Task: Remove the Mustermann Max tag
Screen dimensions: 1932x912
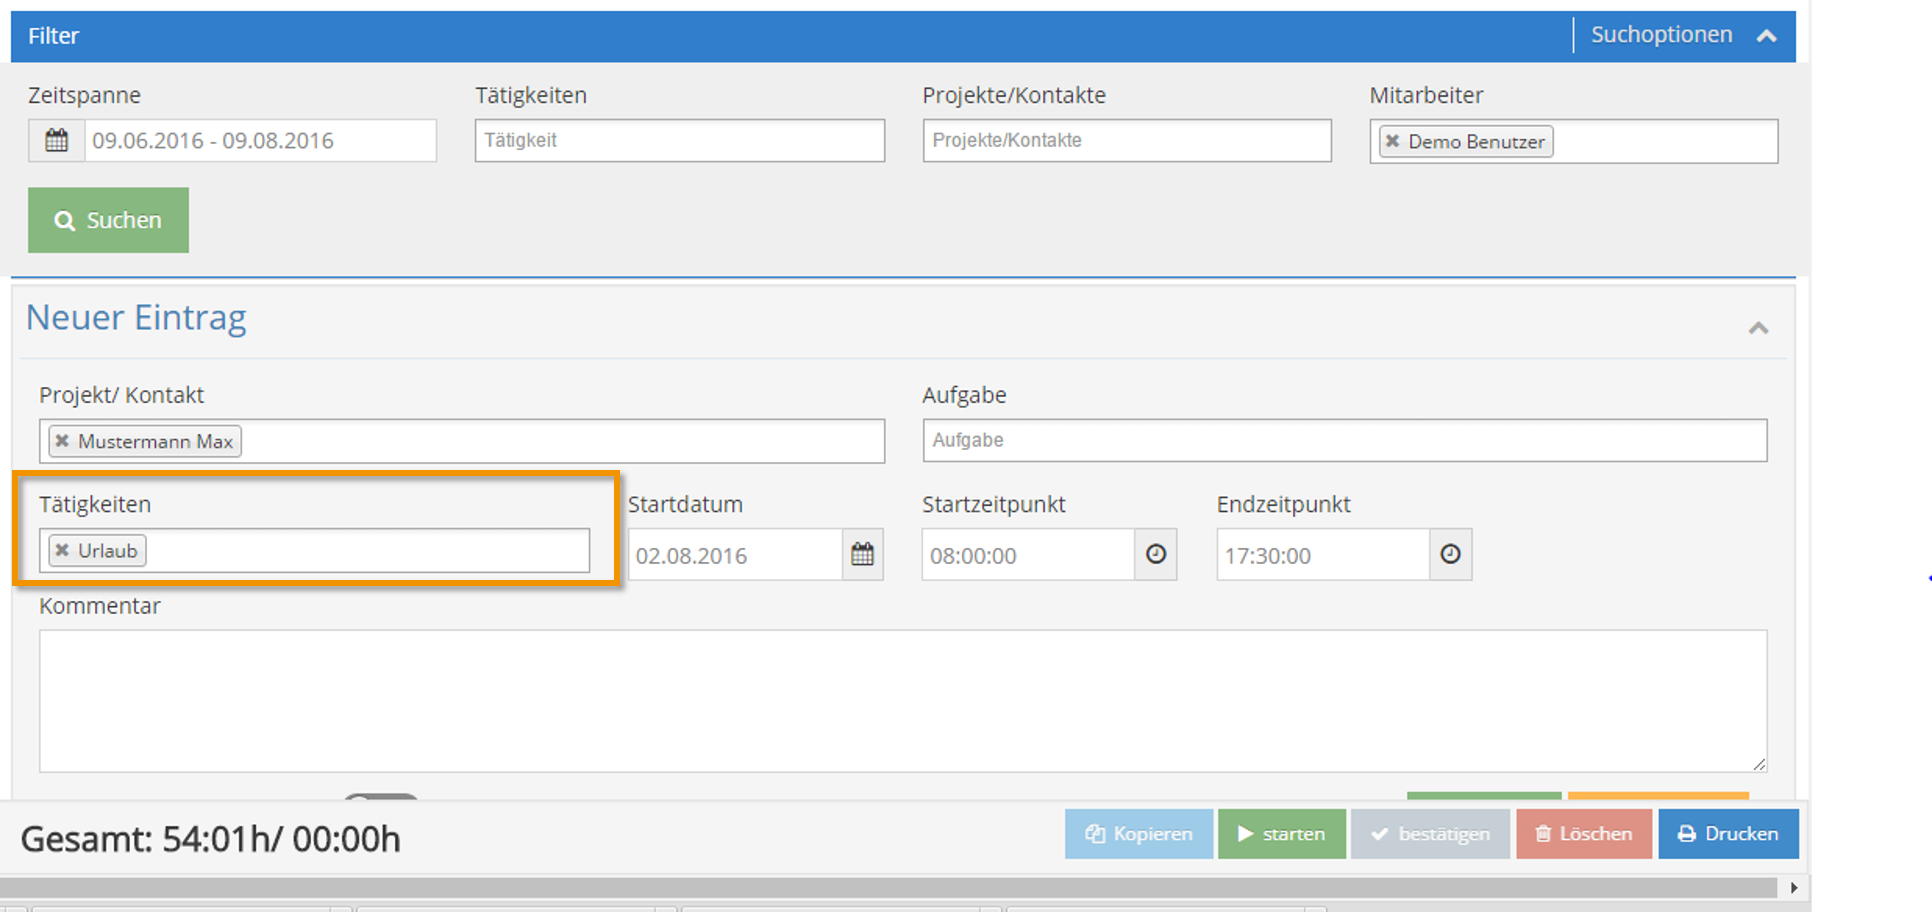Action: (x=62, y=441)
